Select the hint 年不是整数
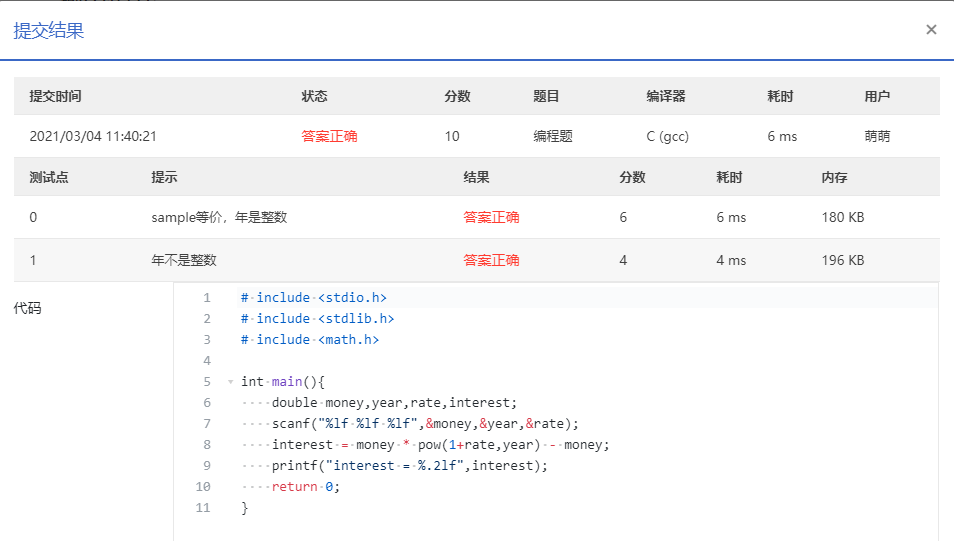The image size is (954, 541). click(x=184, y=260)
